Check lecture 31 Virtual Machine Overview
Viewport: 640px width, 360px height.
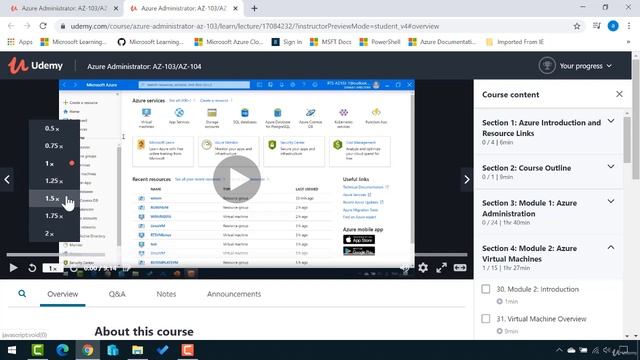pyautogui.click(x=486, y=318)
